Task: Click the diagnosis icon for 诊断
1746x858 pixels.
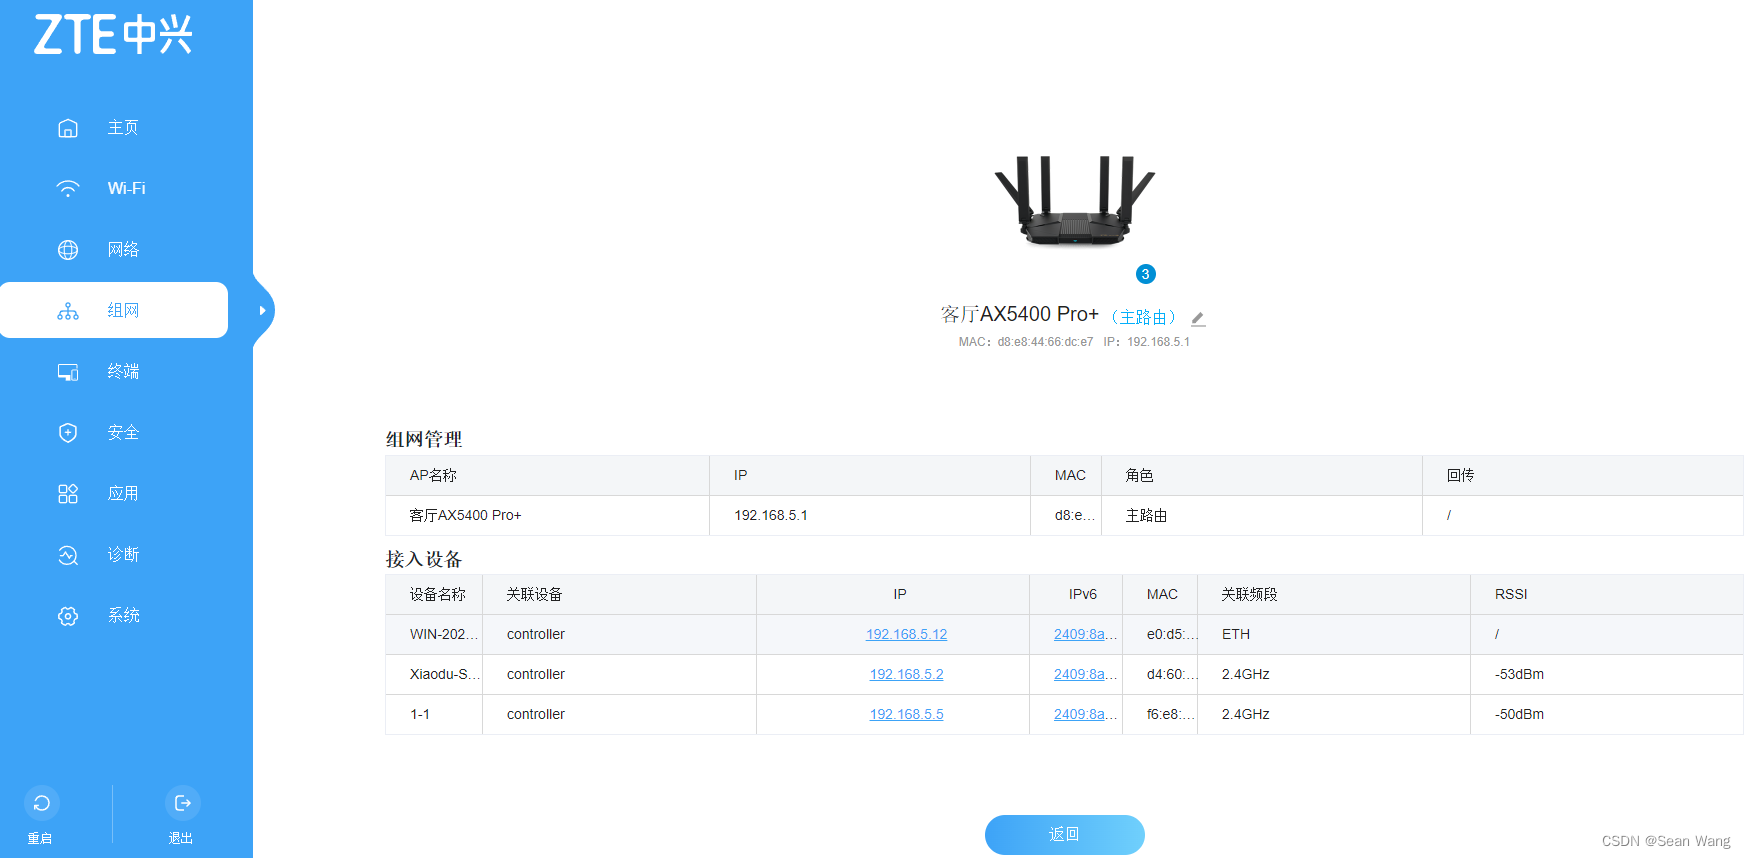Action: coord(68,555)
